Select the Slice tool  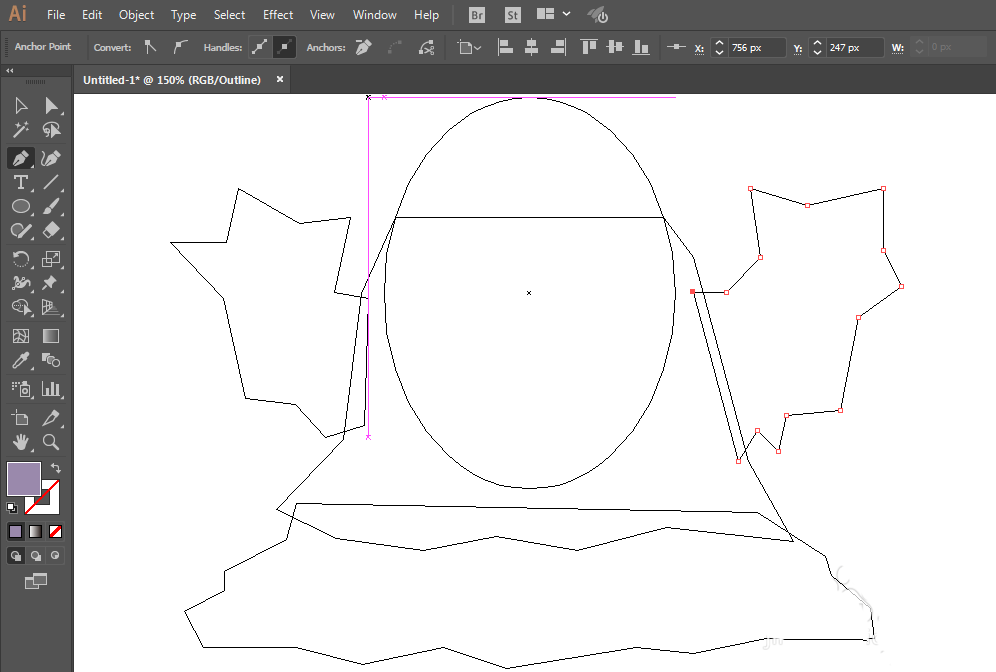51,418
